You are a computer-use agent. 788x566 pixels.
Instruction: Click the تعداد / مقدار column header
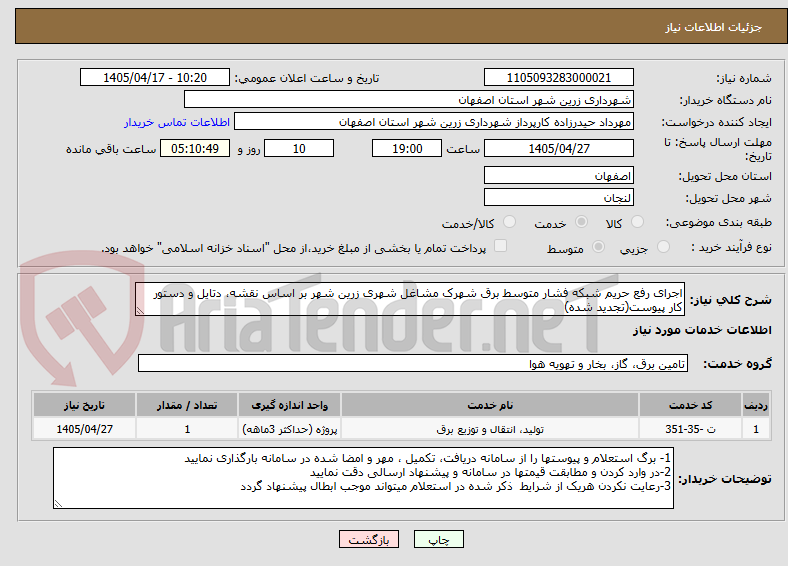point(187,405)
